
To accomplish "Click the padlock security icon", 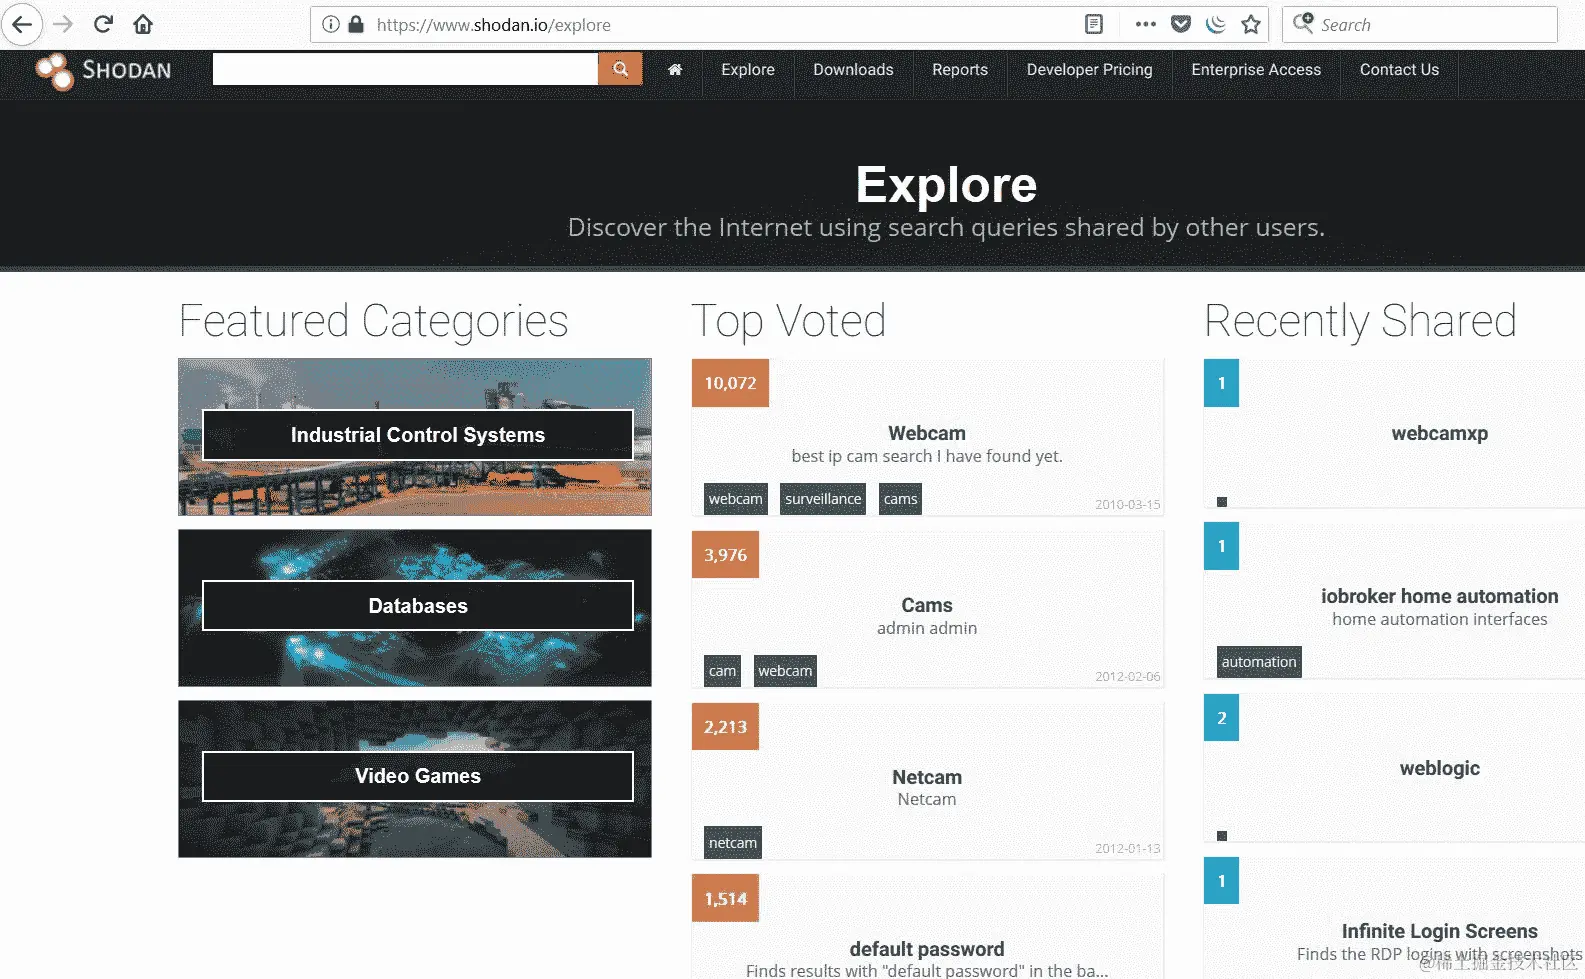I will tap(356, 24).
